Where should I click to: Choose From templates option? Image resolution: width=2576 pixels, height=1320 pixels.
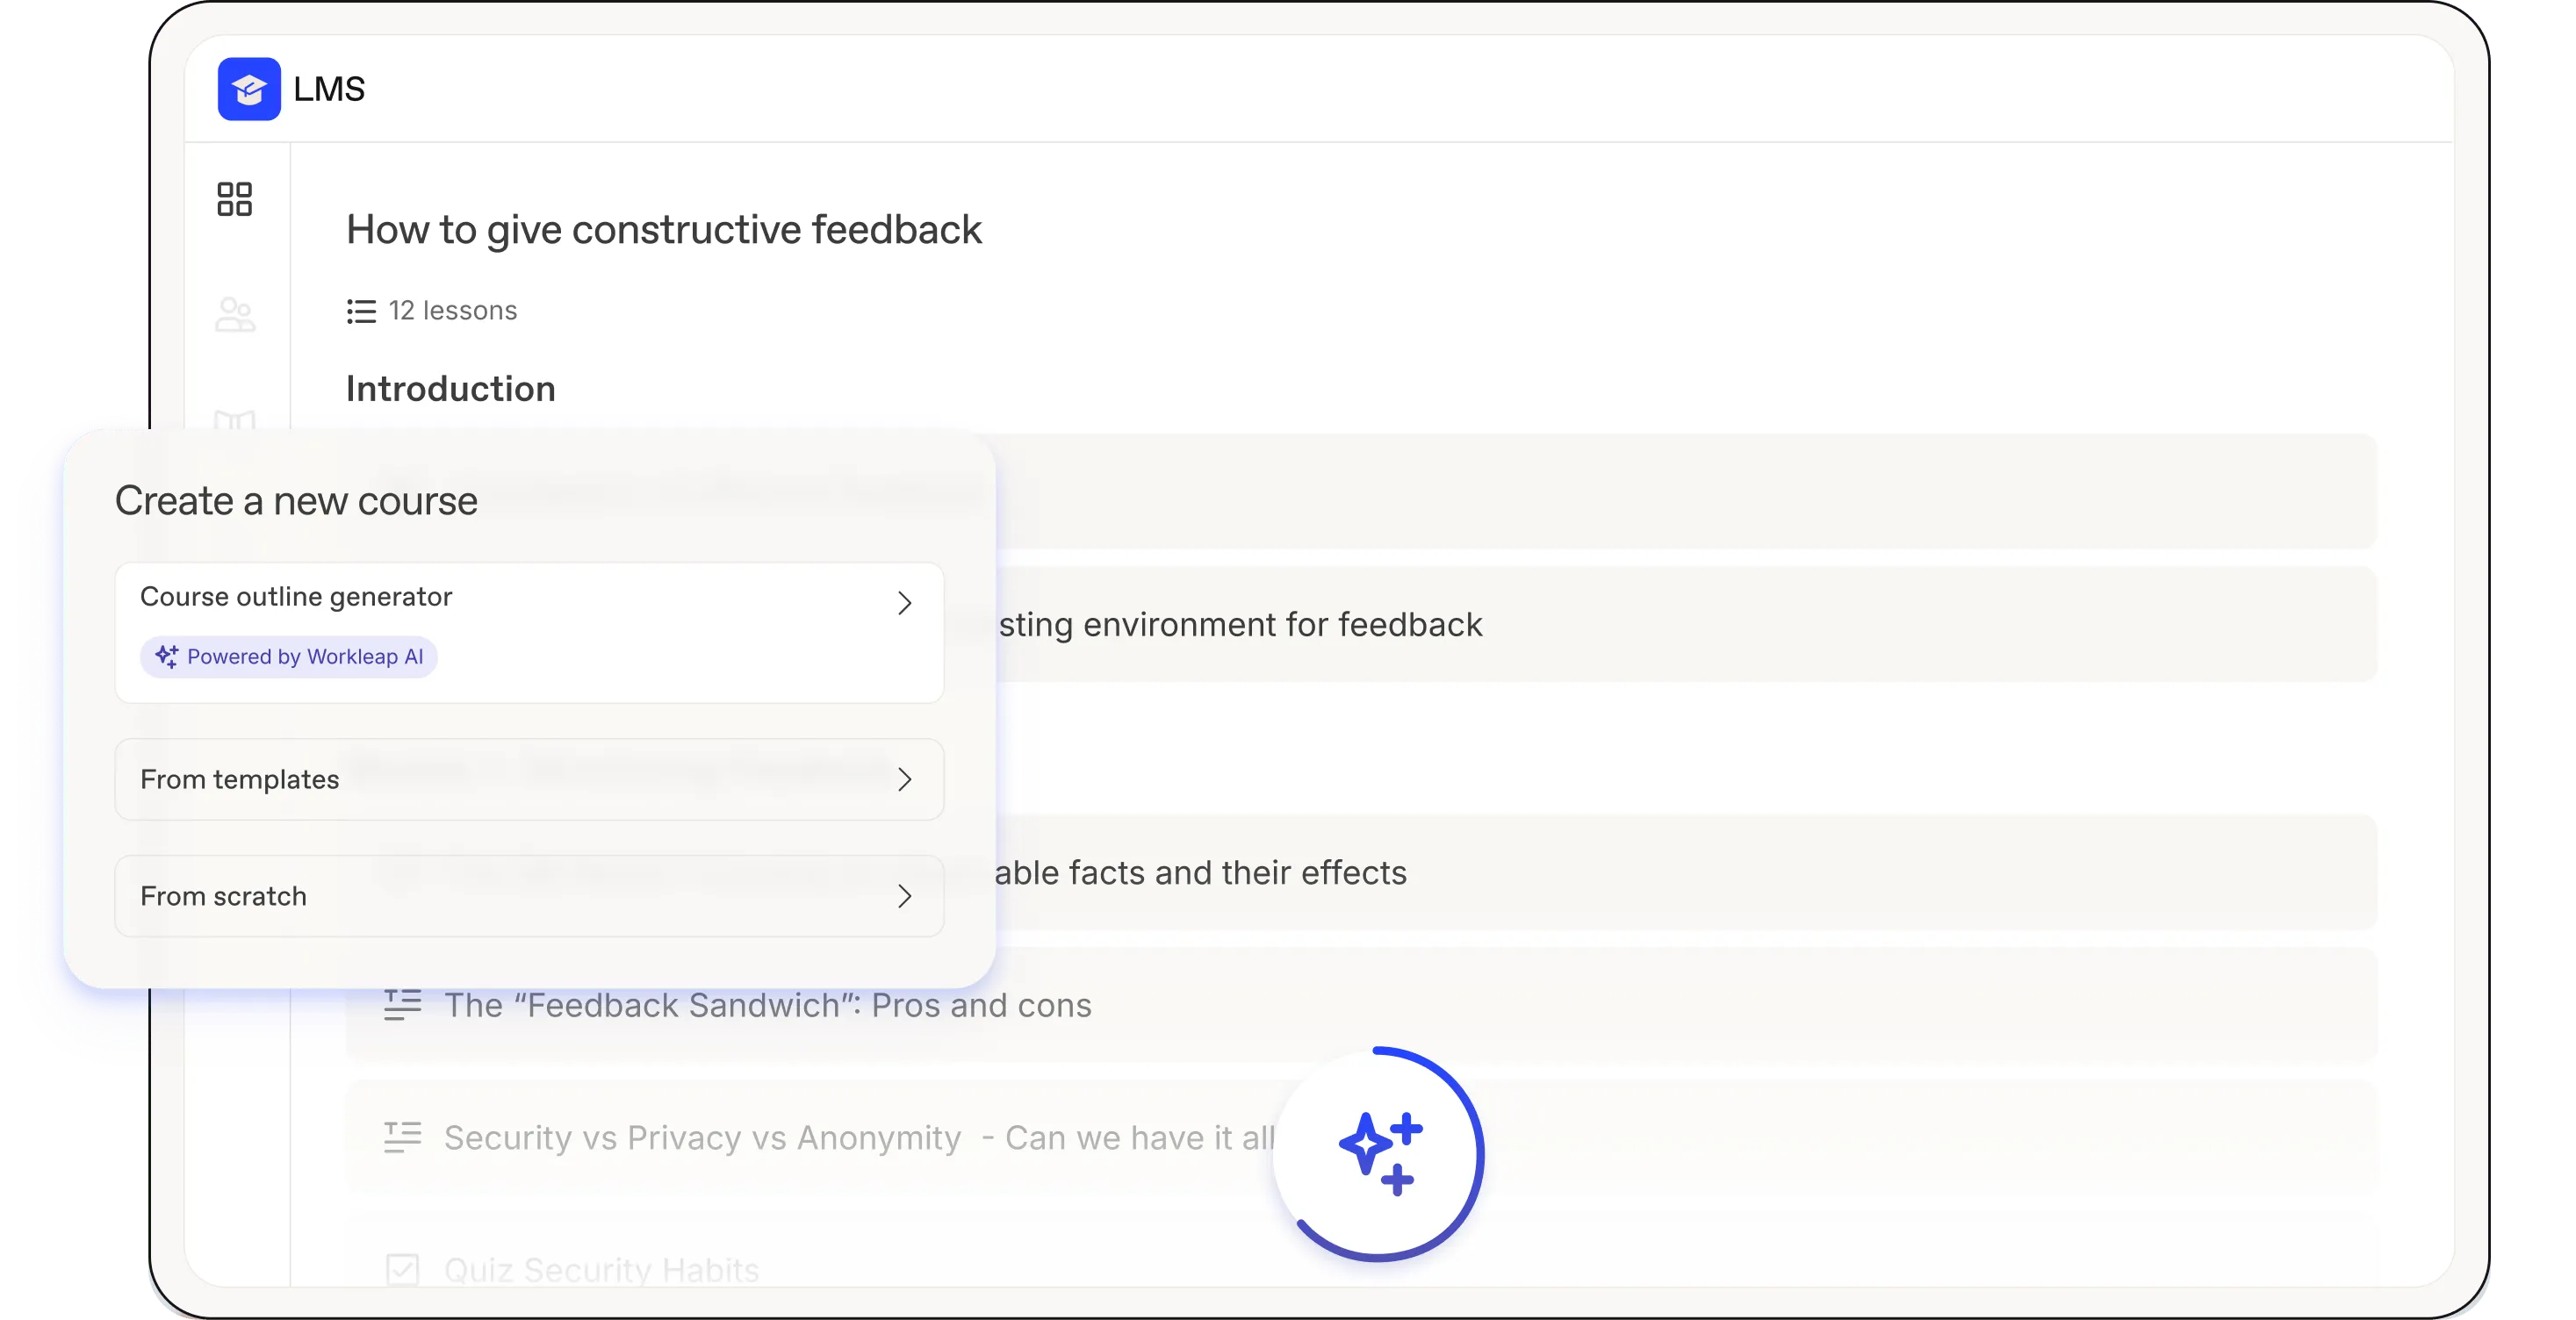529,779
